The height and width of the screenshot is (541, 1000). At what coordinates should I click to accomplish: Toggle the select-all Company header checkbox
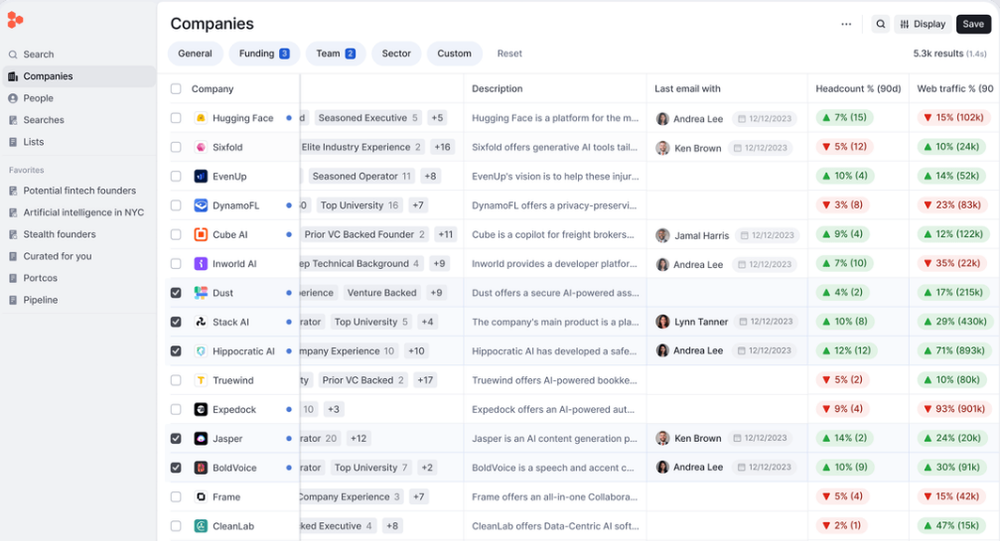pos(176,89)
